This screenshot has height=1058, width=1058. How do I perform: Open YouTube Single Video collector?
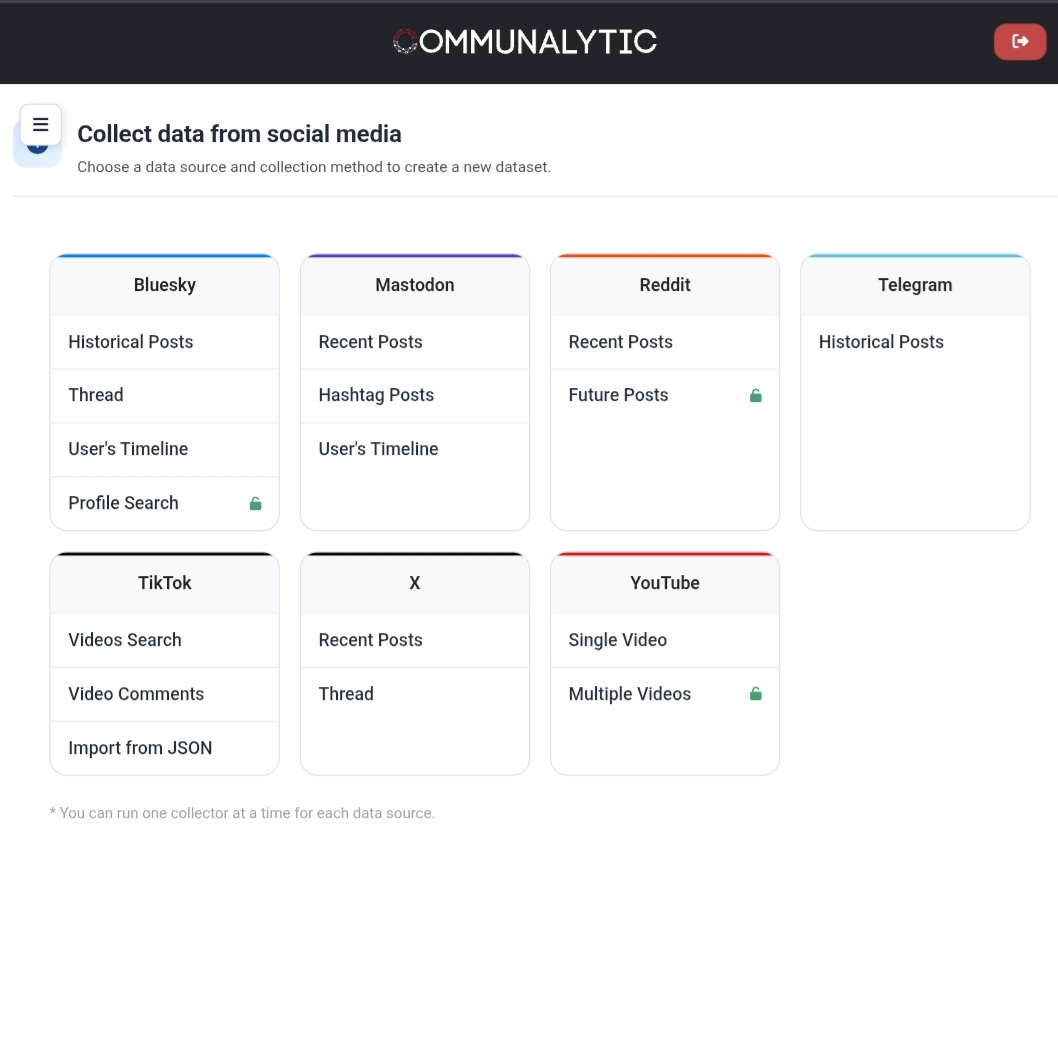point(618,640)
